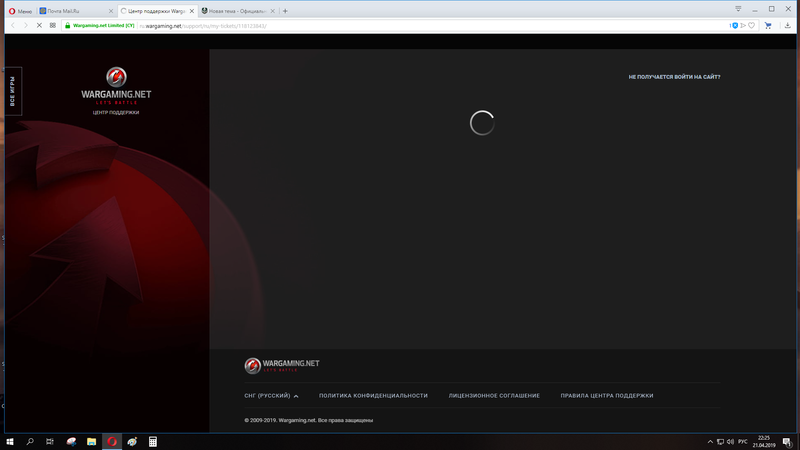Image resolution: width=800 pixels, height=450 pixels.
Task: Open ЛИЦЕНЗИОННОЕ СОГЛАШЕНИЕ link
Action: coord(494,395)
